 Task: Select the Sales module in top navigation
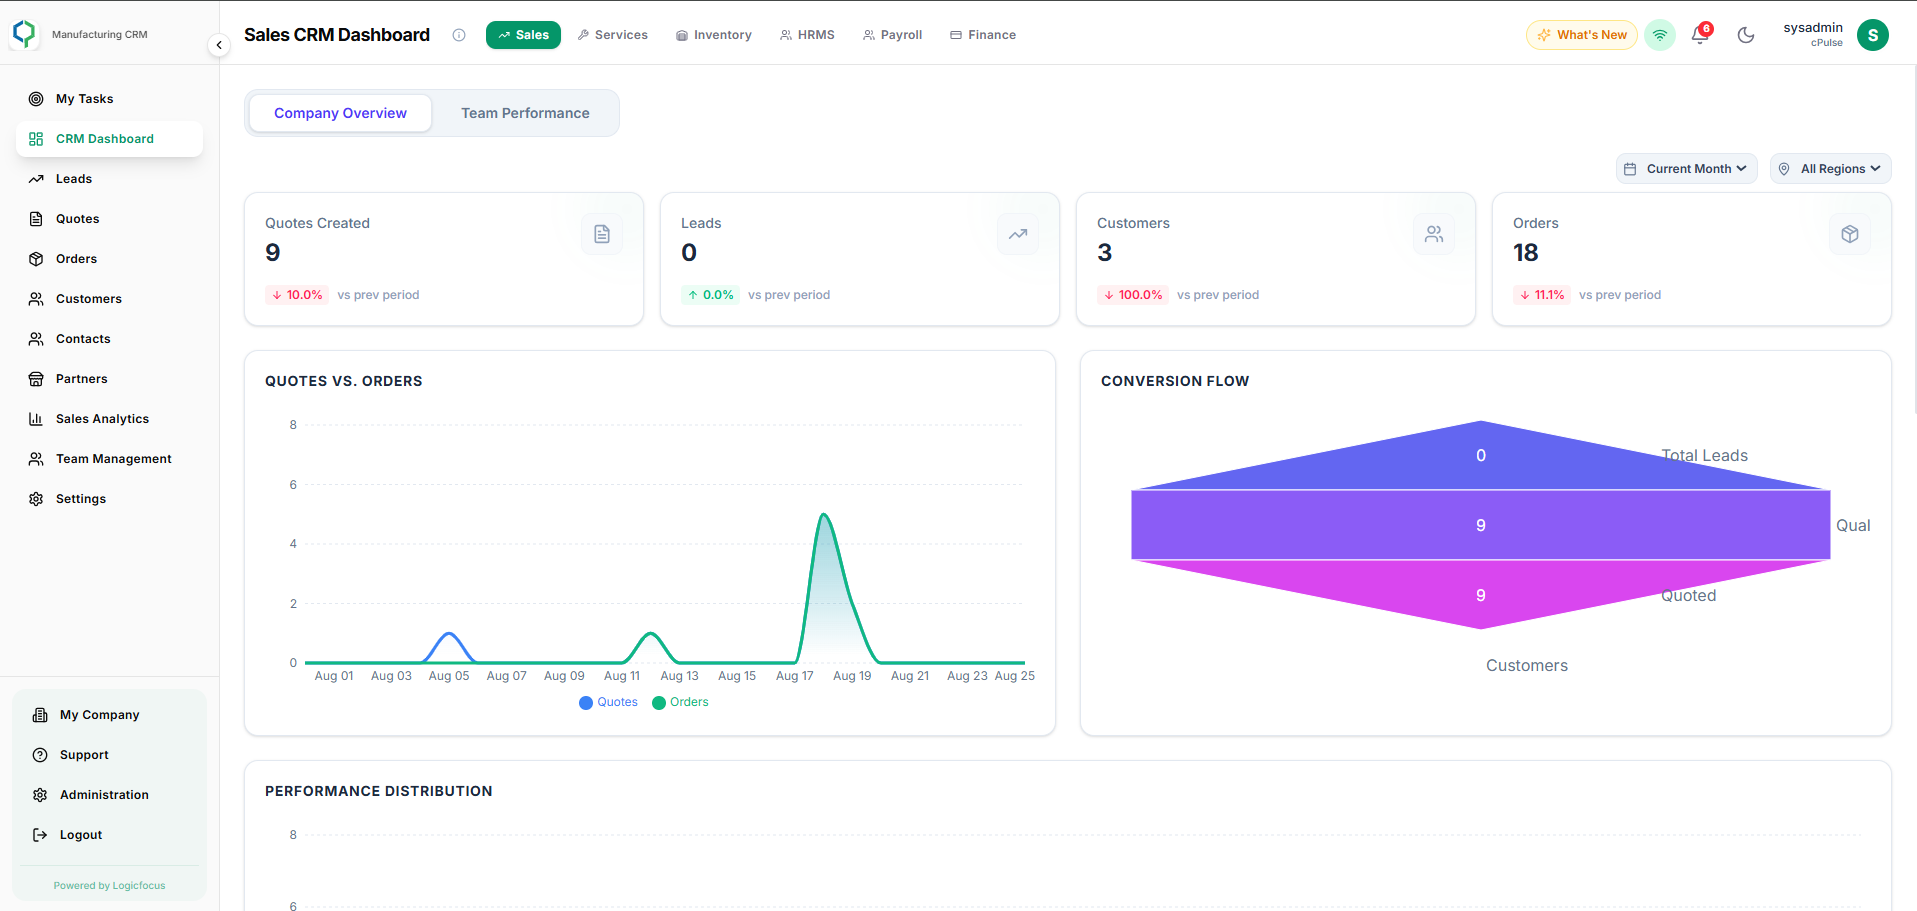[x=523, y=35]
